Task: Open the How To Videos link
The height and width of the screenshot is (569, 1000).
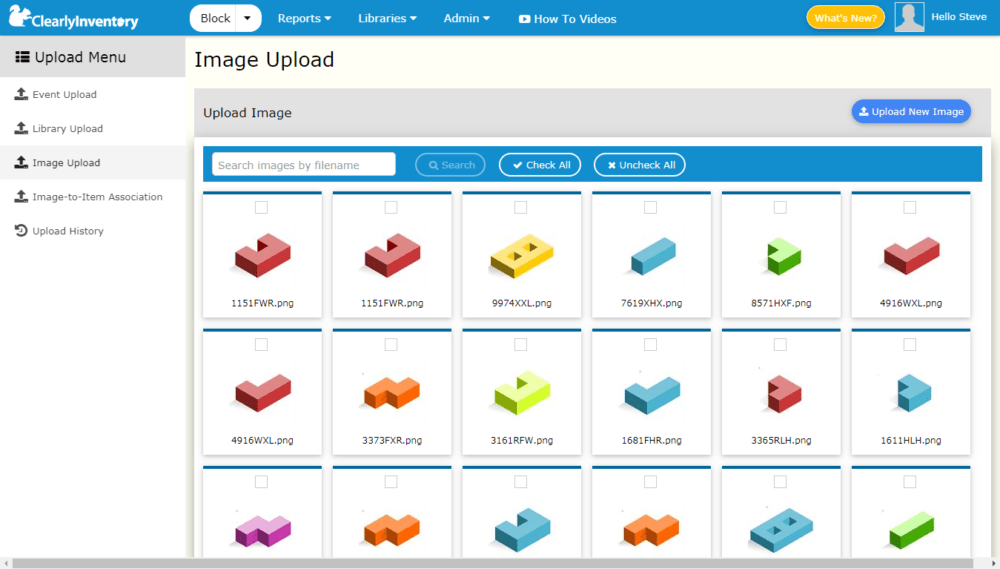Action: (x=568, y=19)
